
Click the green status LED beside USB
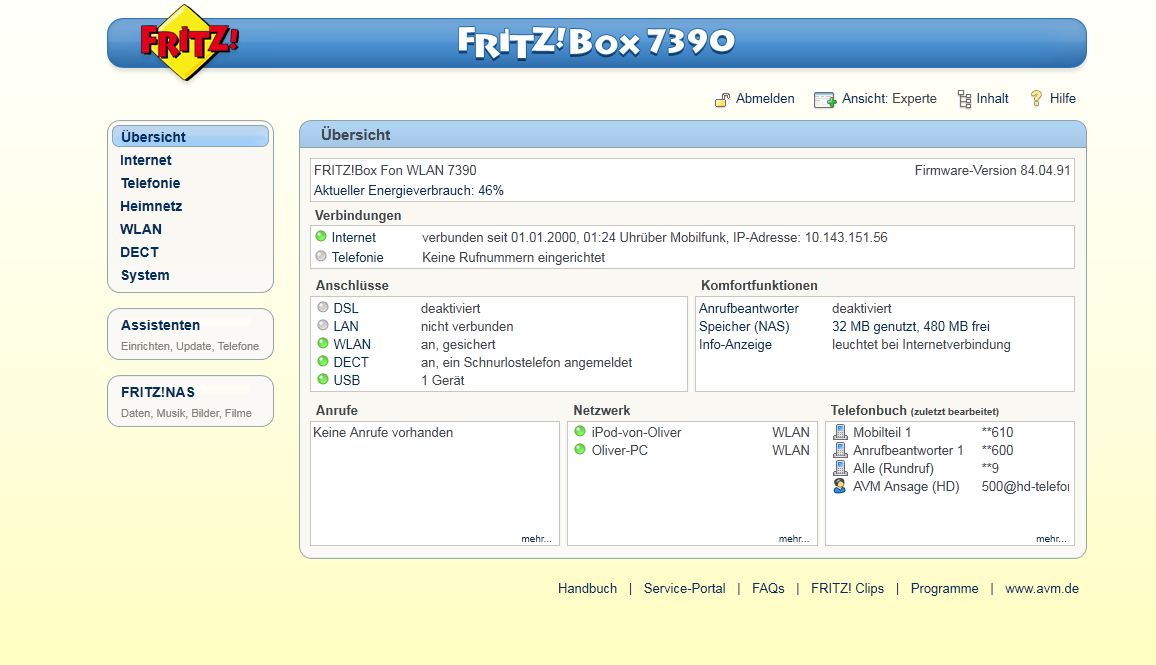(323, 380)
